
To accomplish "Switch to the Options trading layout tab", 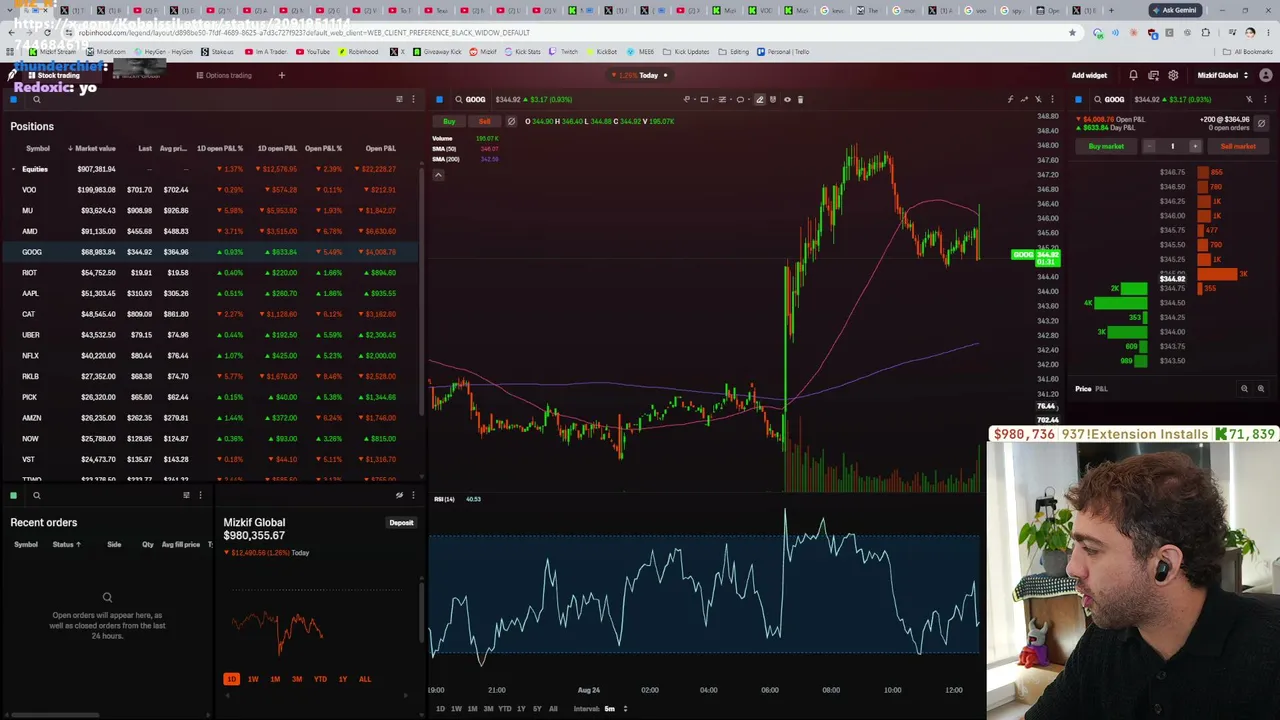I will pyautogui.click(x=224, y=75).
